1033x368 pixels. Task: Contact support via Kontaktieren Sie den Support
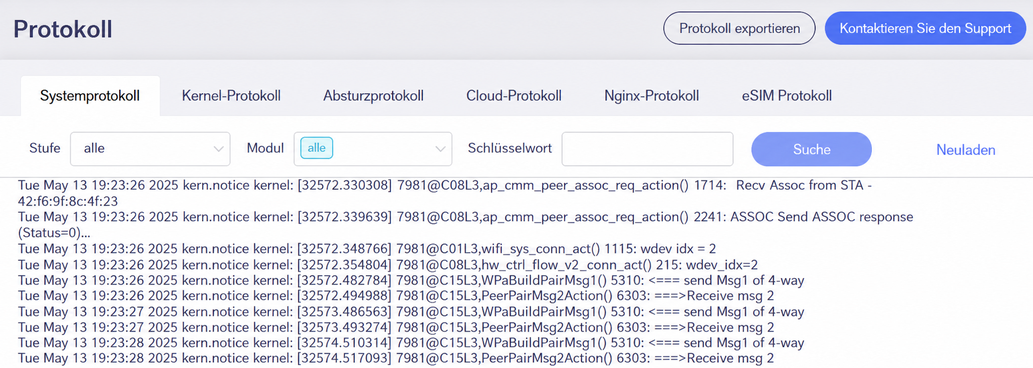coord(925,28)
